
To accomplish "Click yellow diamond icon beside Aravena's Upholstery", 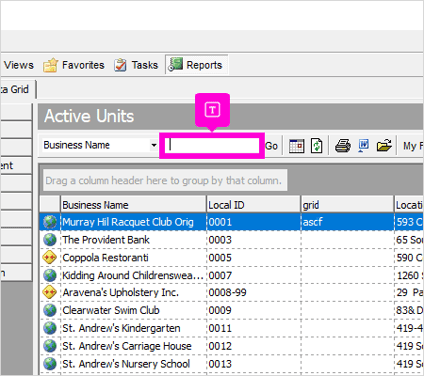I will [50, 293].
